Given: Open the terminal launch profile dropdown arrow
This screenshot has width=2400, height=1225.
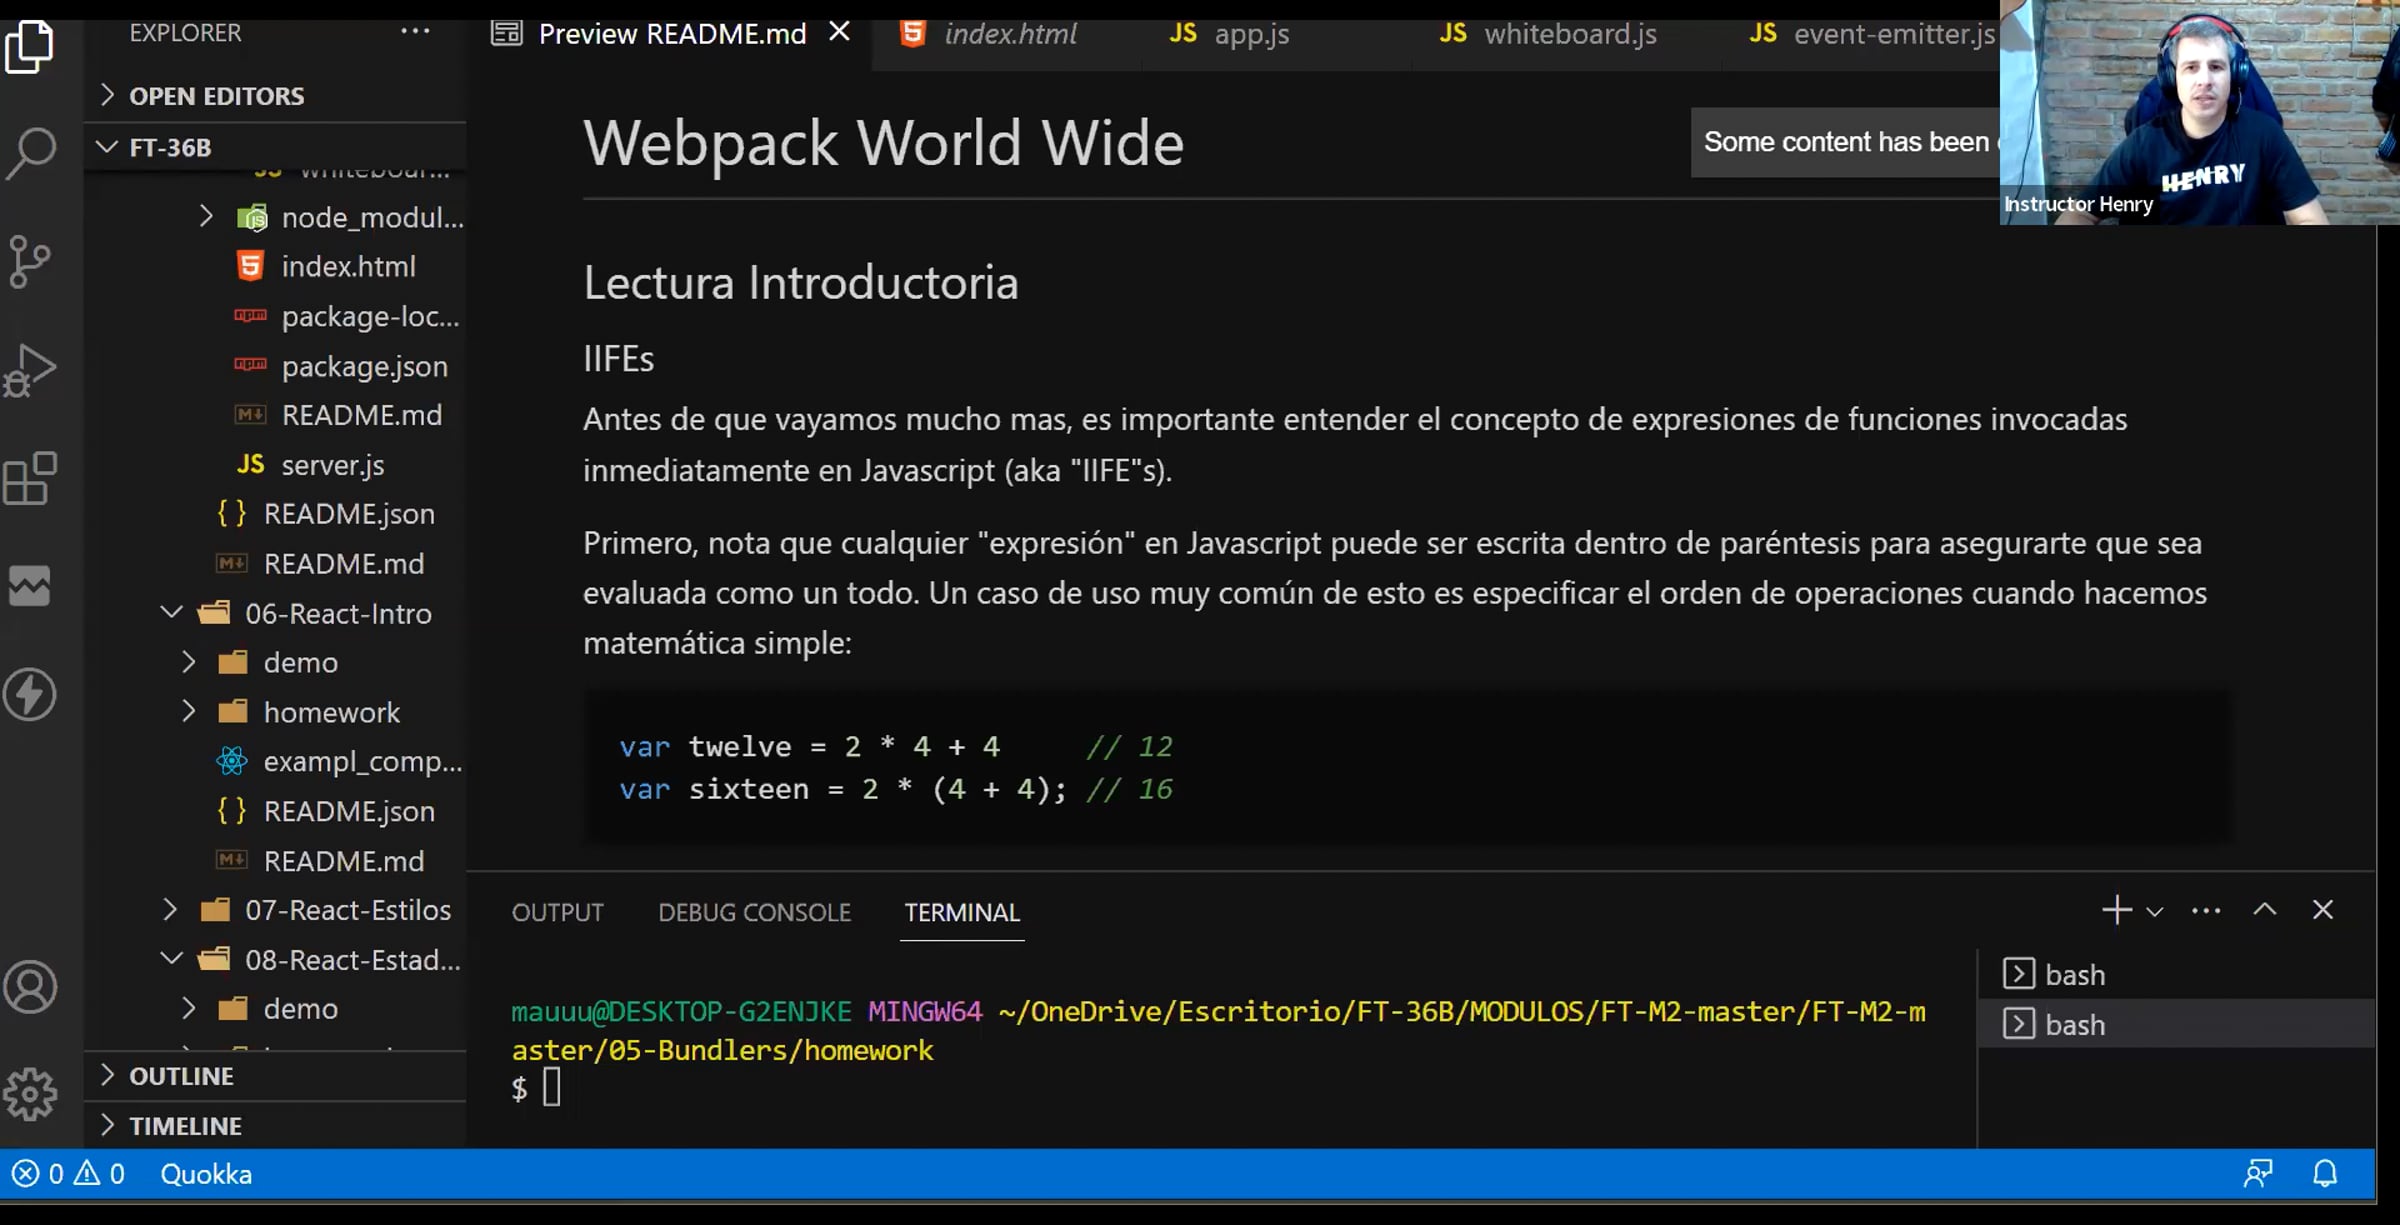Looking at the screenshot, I should click(2155, 912).
